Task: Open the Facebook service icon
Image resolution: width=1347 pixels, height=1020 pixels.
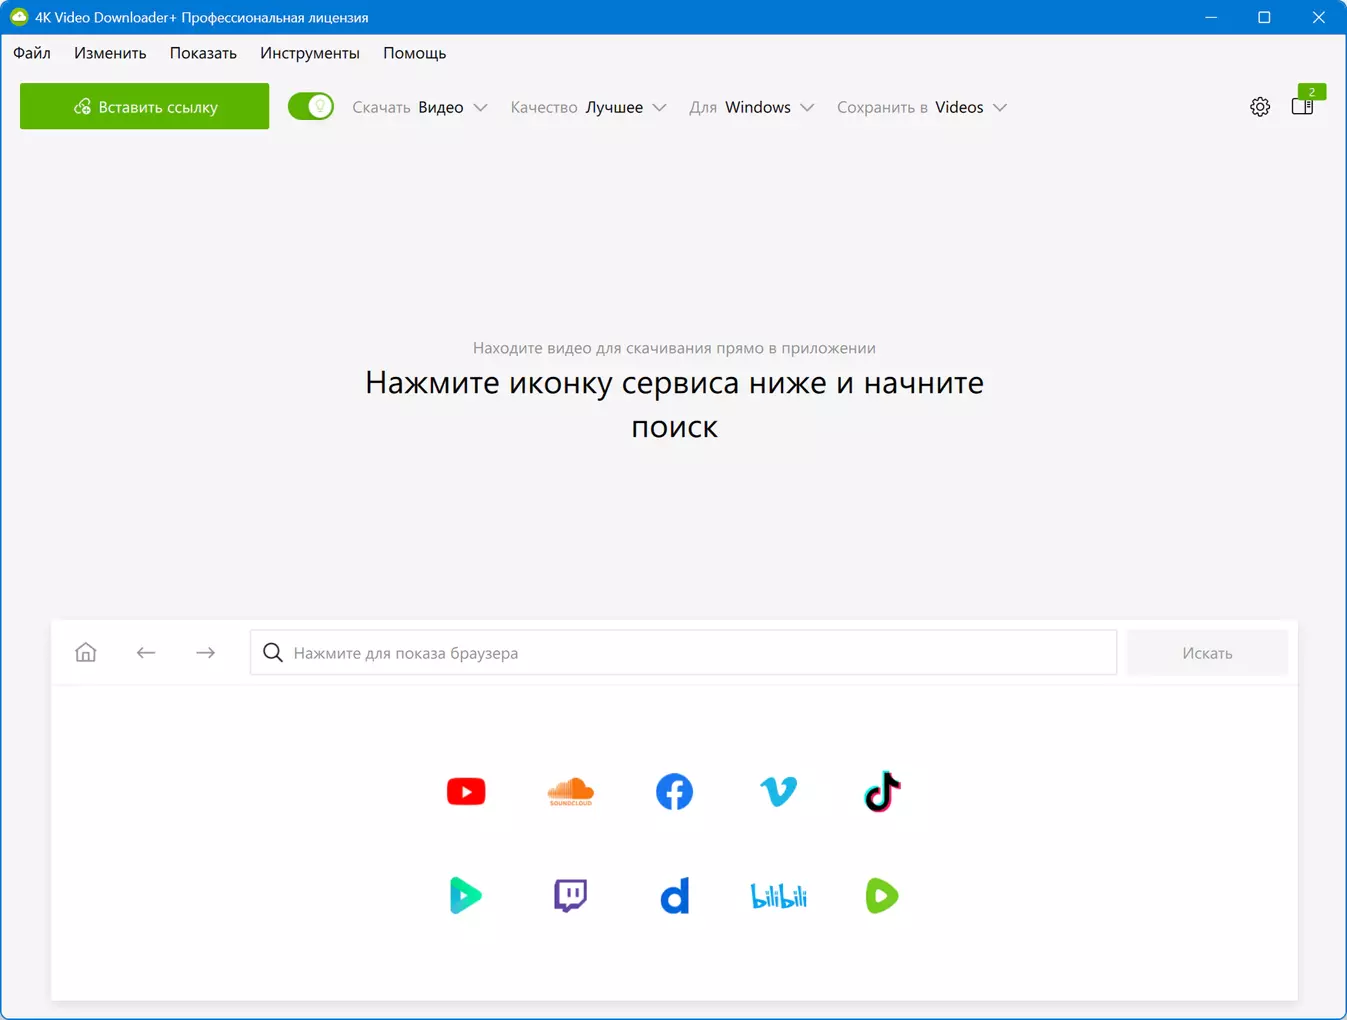Action: pos(674,792)
